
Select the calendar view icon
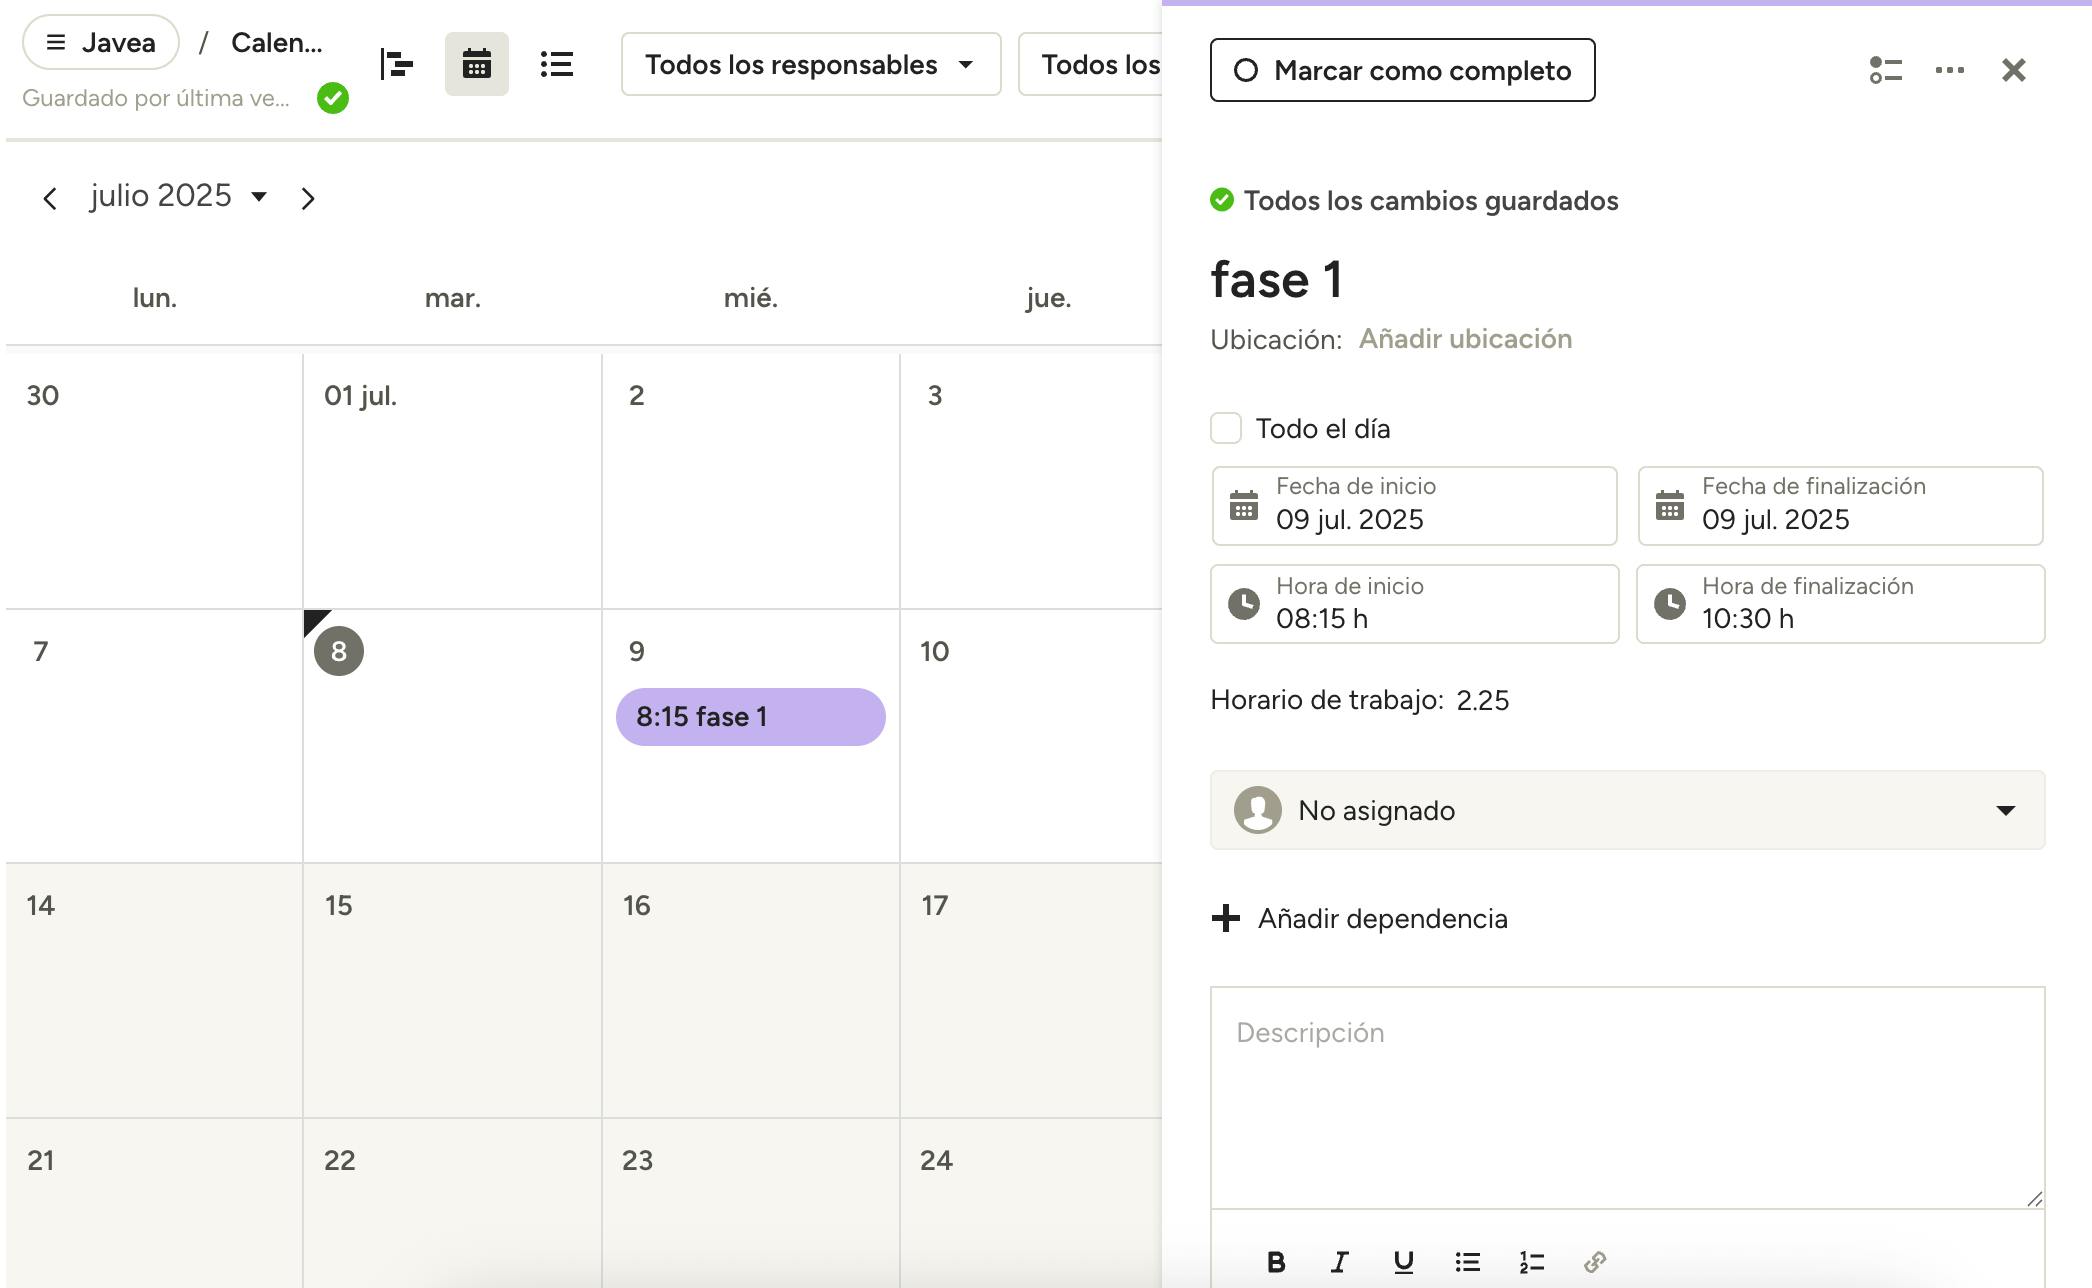tap(476, 65)
